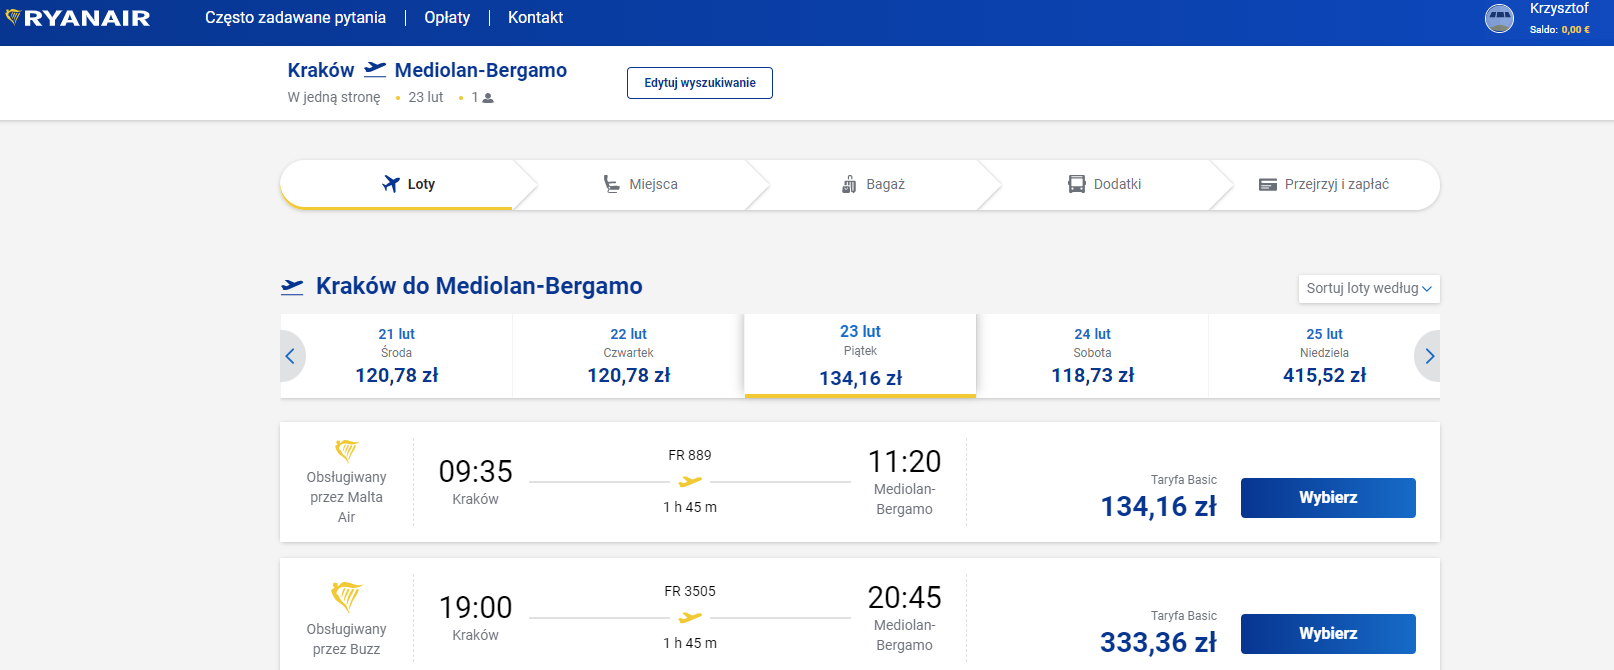Click the 'W jedną stronę' trip type text
This screenshot has width=1614, height=670.
[x=334, y=98]
